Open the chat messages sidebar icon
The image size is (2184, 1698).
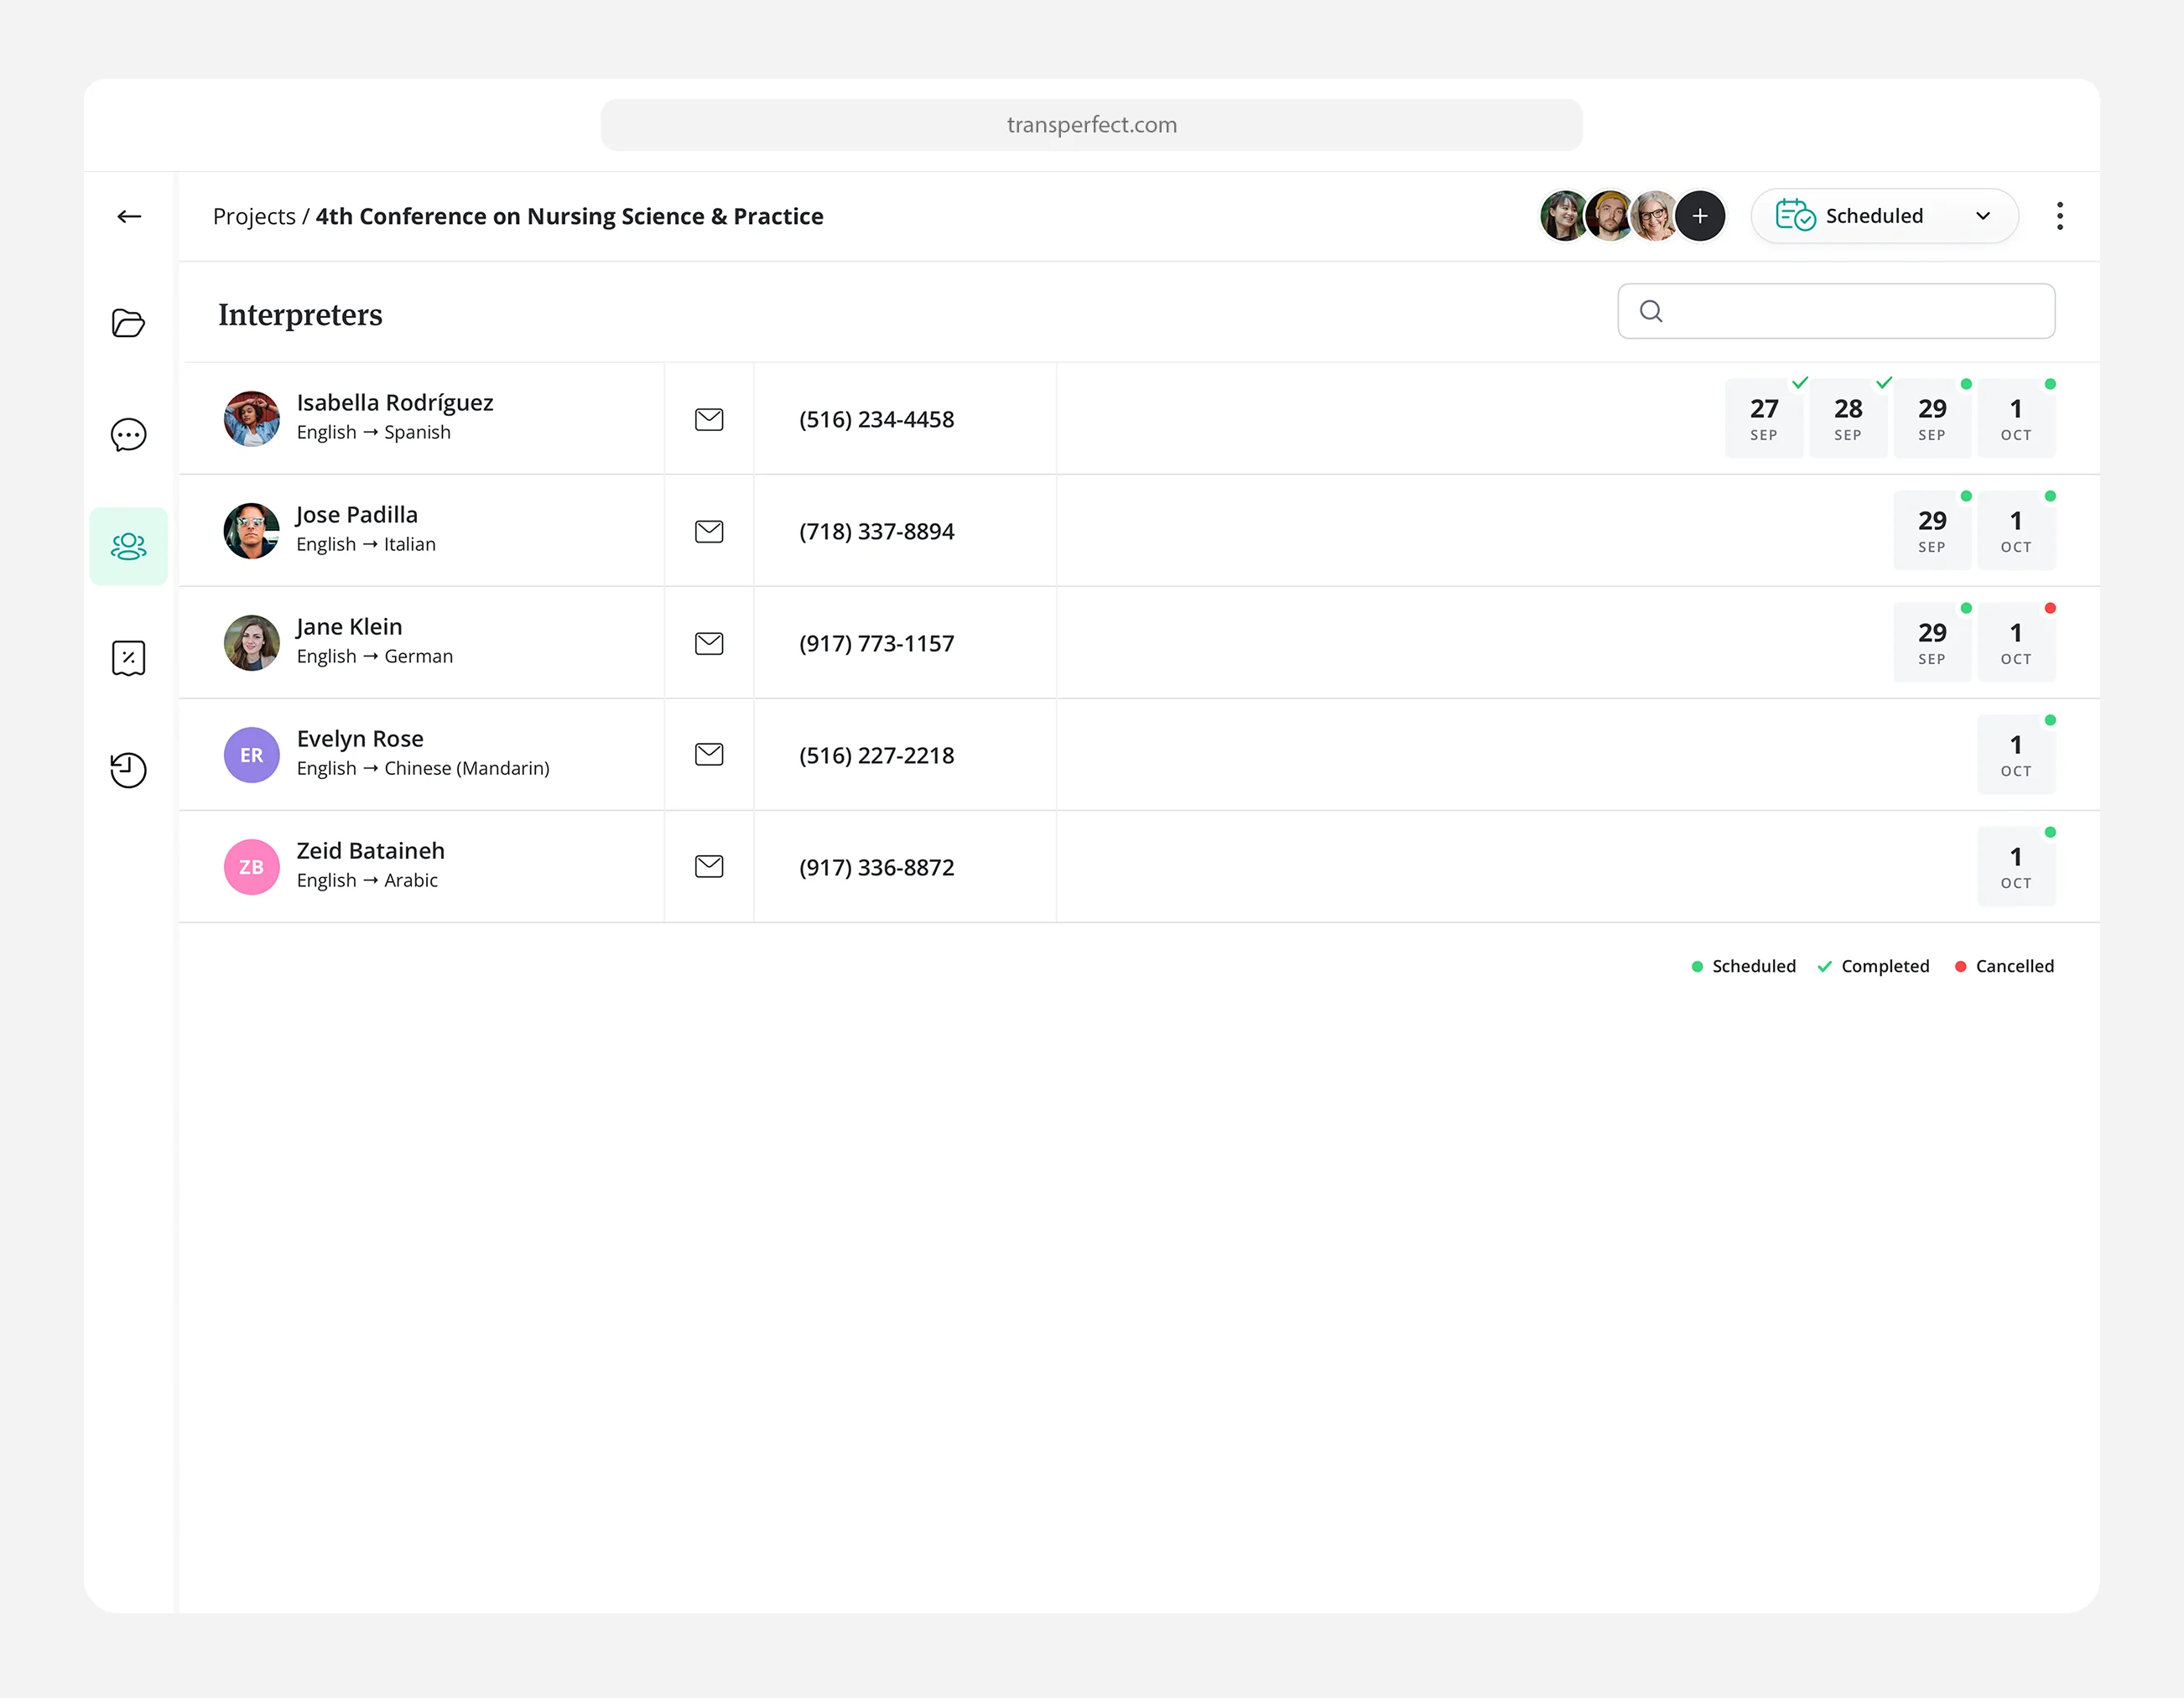click(128, 435)
